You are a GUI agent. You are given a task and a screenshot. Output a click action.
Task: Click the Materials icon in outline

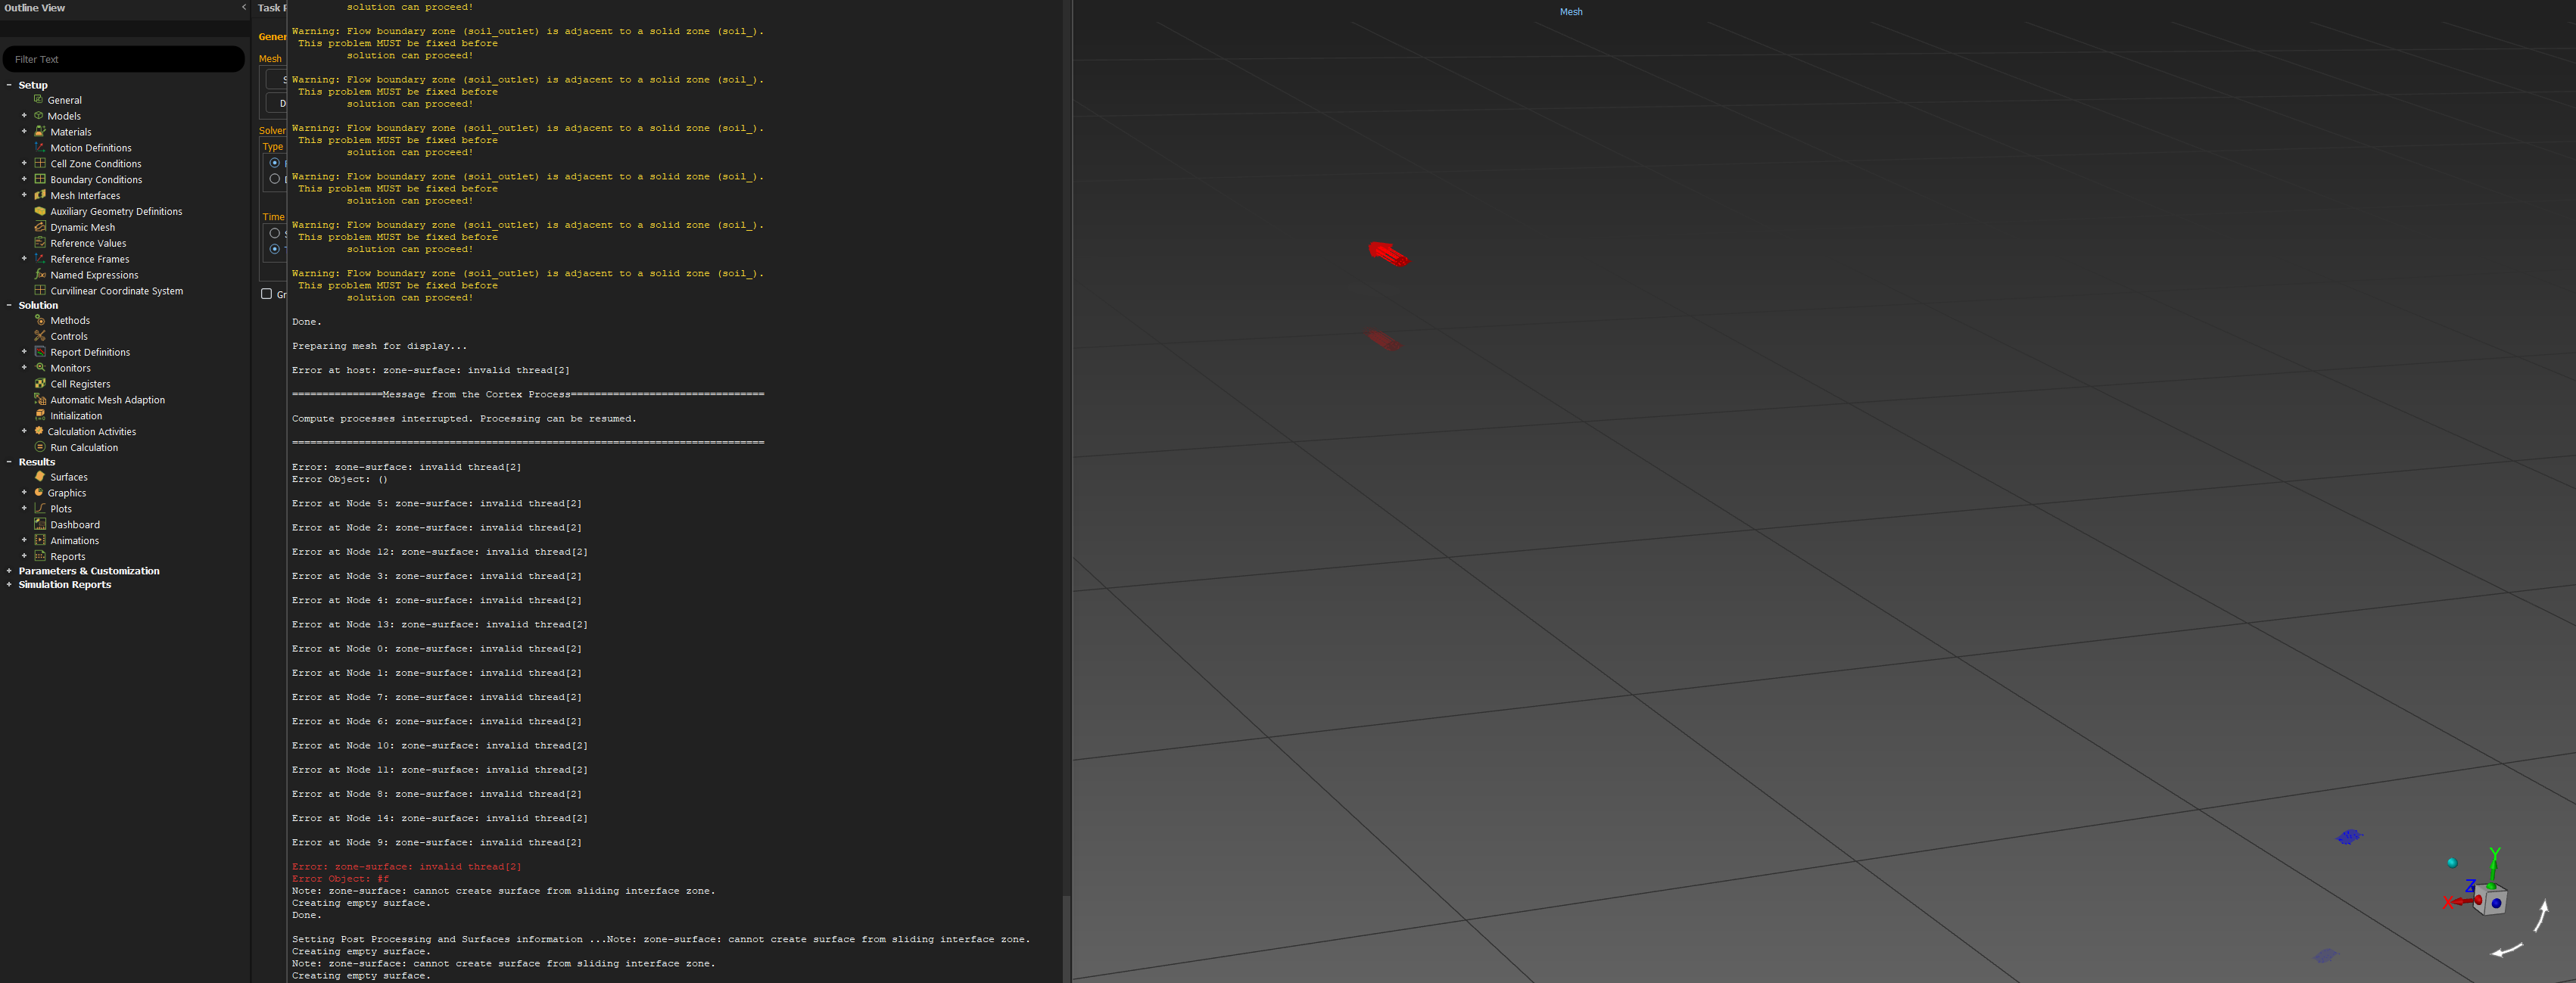coord(40,131)
